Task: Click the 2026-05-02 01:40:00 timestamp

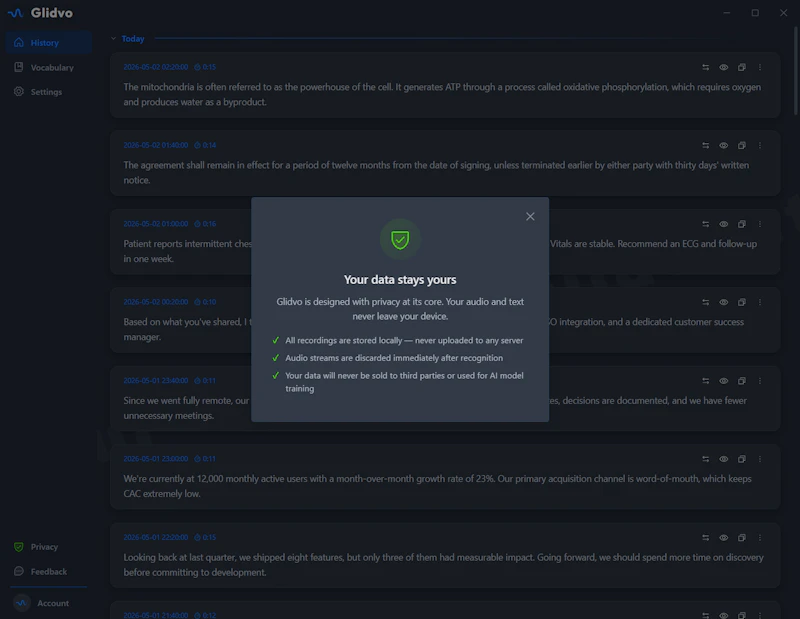Action: [x=156, y=145]
